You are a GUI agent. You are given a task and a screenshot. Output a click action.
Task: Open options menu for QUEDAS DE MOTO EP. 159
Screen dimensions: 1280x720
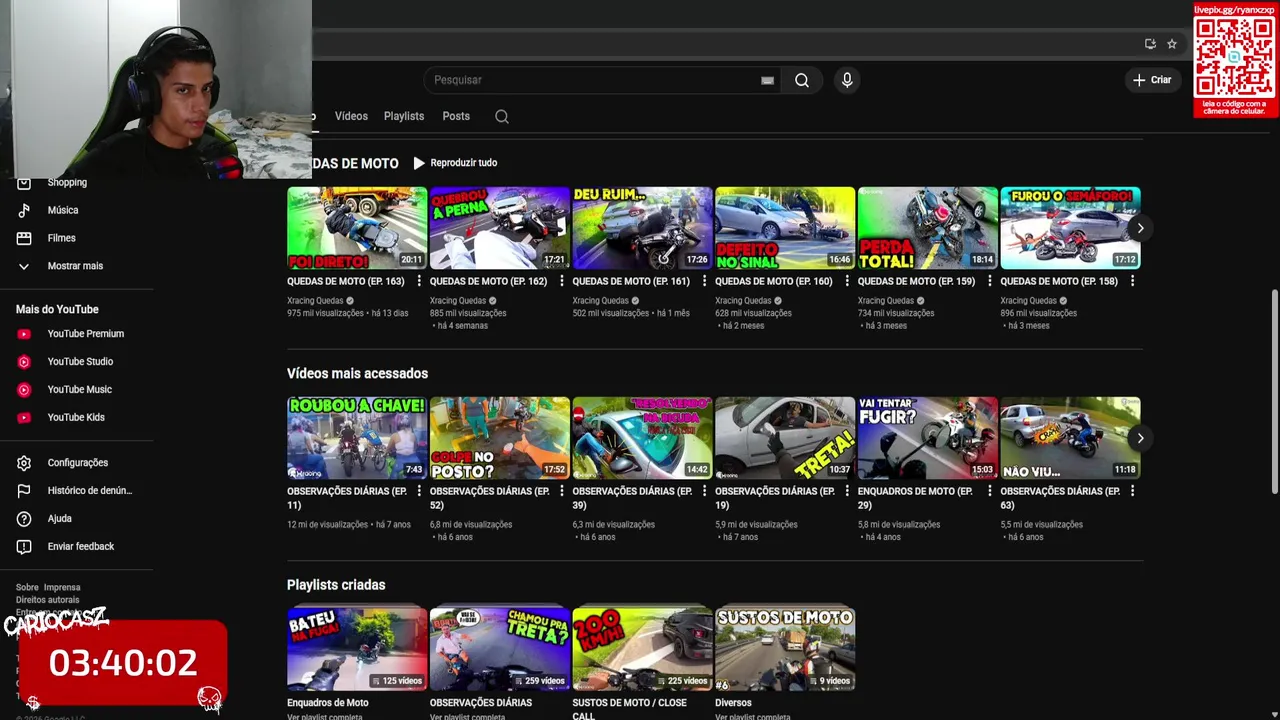pyautogui.click(x=989, y=281)
